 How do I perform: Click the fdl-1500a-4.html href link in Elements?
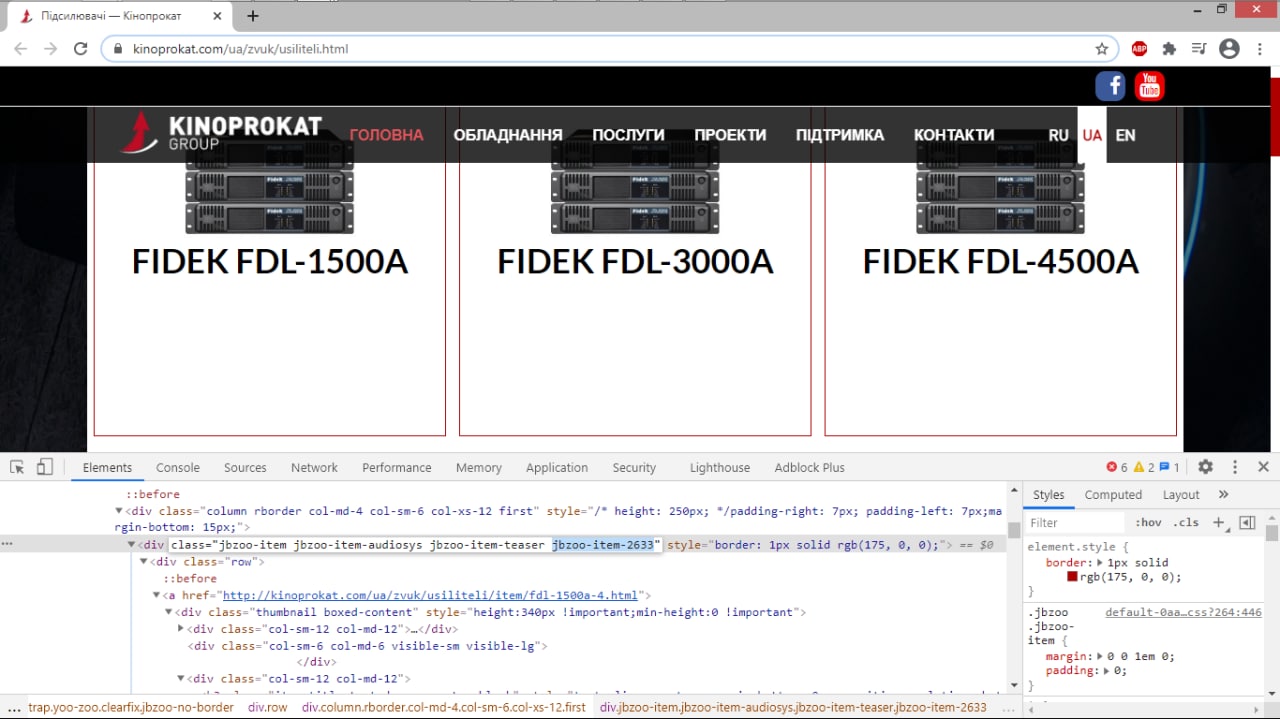pyautogui.click(x=430, y=596)
